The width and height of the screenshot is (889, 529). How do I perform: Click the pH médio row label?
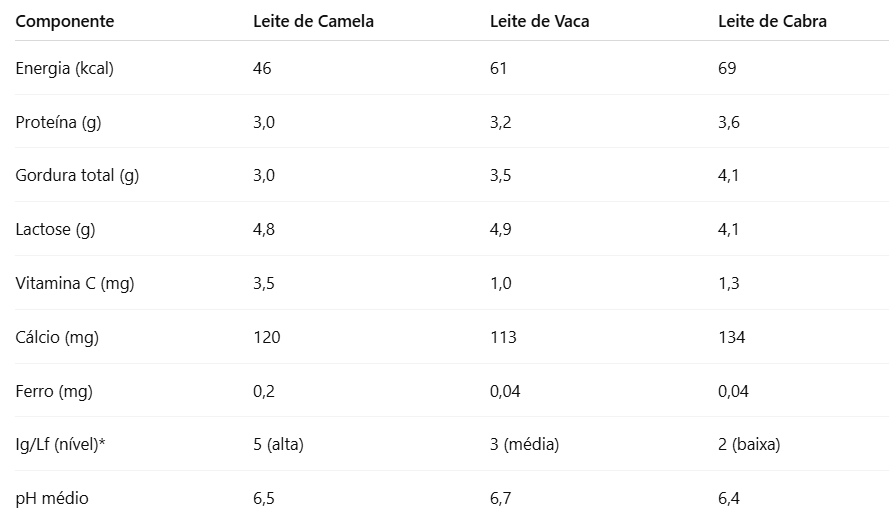[x=52, y=498]
